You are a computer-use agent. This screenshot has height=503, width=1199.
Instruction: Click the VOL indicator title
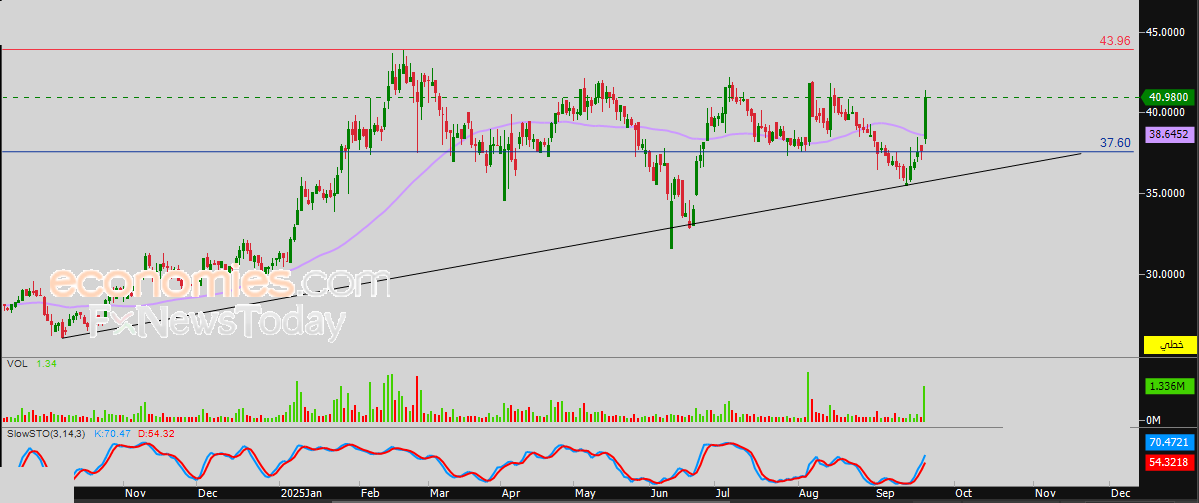tap(18, 364)
